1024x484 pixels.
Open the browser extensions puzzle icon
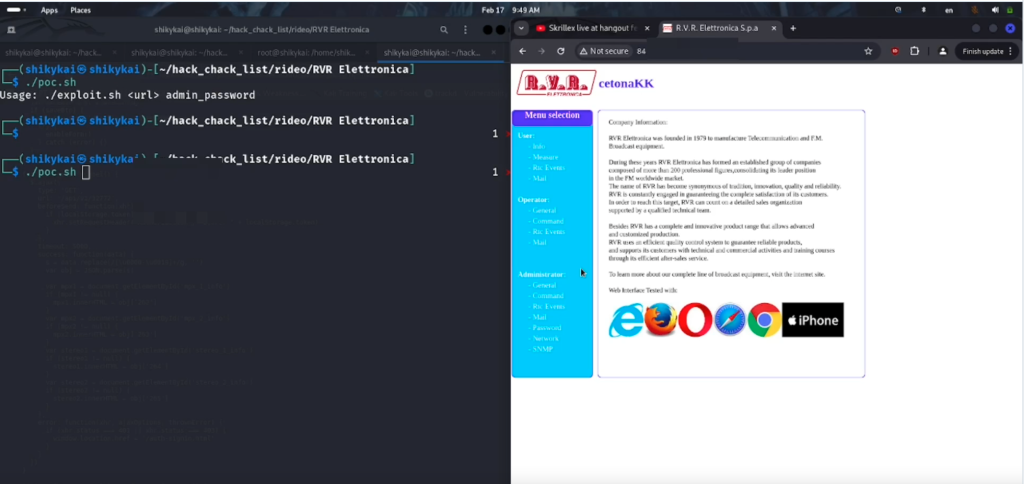pyautogui.click(x=914, y=51)
